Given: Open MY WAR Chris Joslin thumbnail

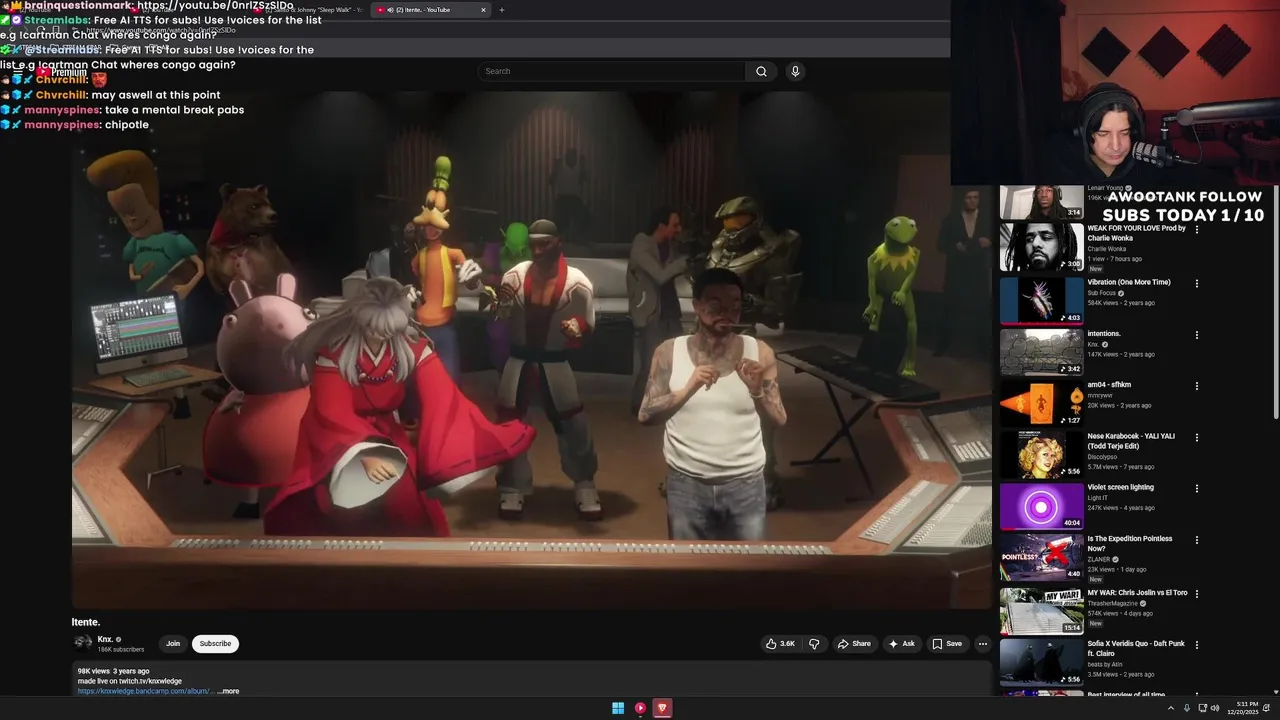Looking at the screenshot, I should coord(1041,610).
